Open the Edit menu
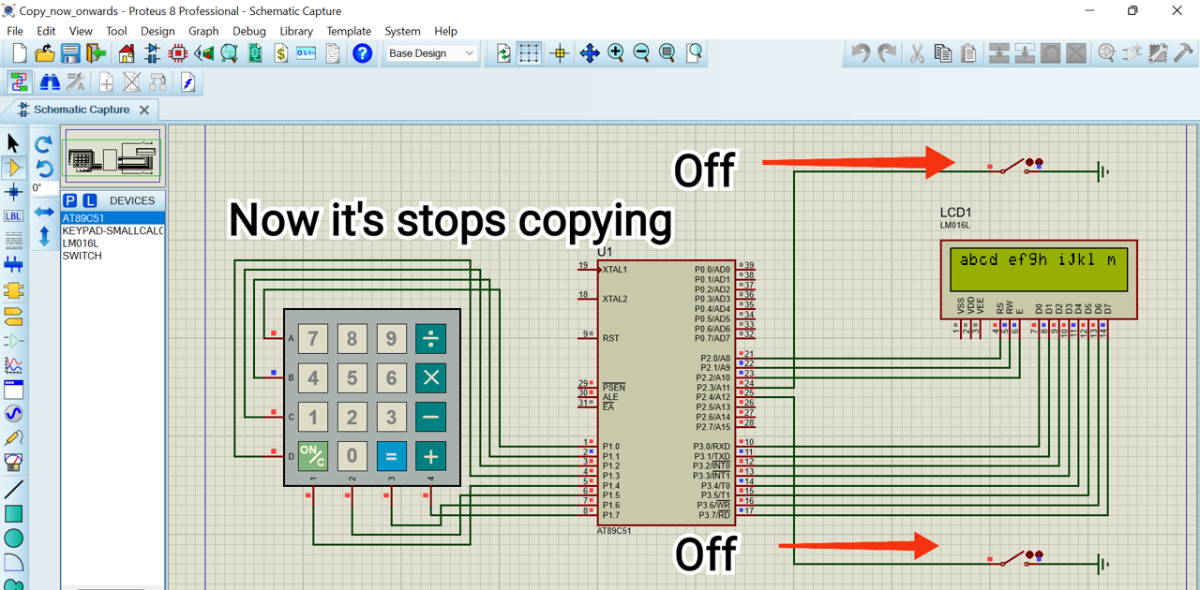The width and height of the screenshot is (1200, 590). click(46, 31)
